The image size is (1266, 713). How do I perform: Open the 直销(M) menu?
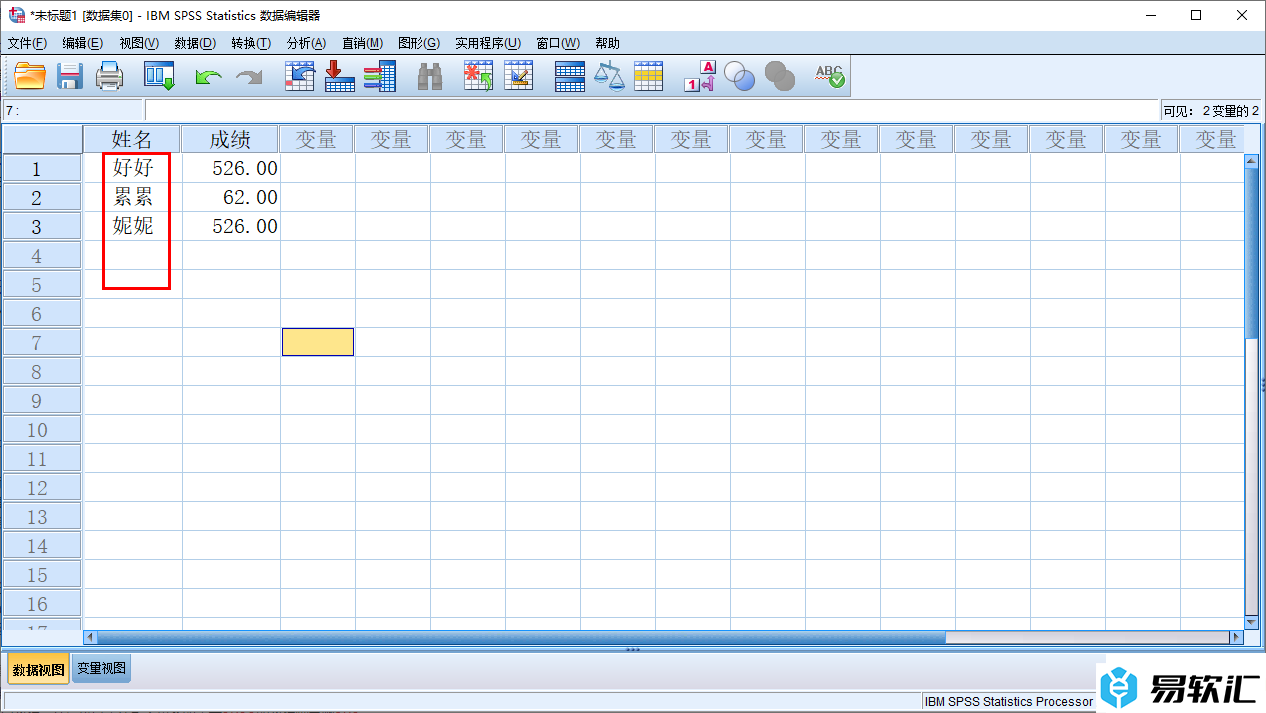click(362, 43)
